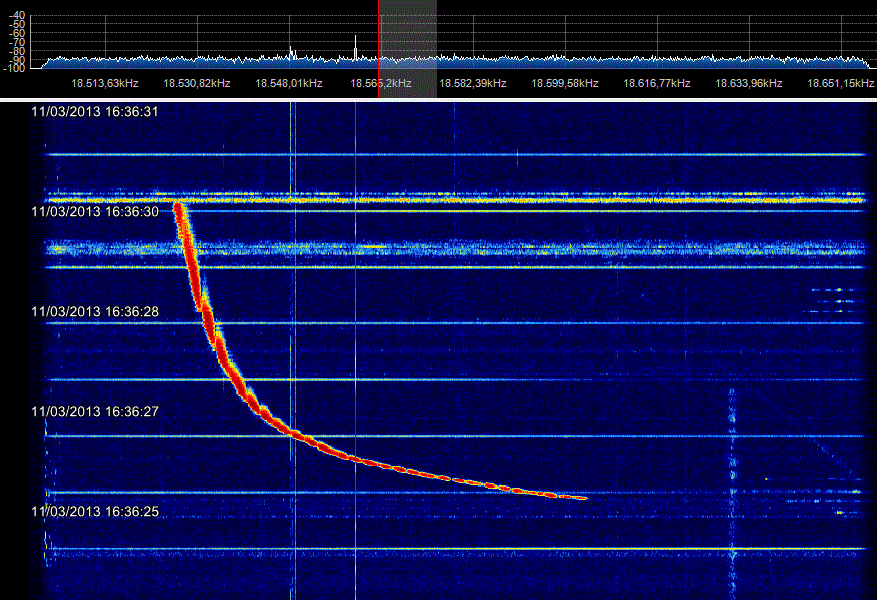Click the 18.548,01kHz frequency label
The width and height of the screenshot is (877, 600).
click(x=289, y=83)
